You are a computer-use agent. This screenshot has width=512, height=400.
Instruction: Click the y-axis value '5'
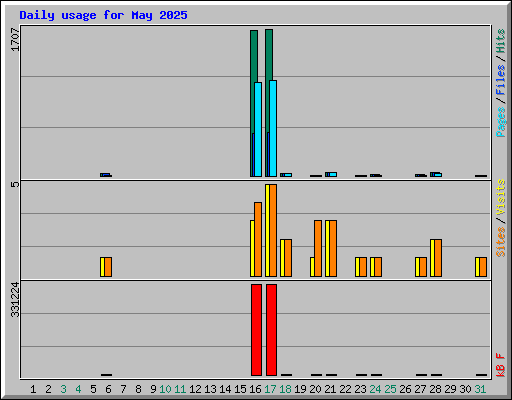click(x=15, y=184)
